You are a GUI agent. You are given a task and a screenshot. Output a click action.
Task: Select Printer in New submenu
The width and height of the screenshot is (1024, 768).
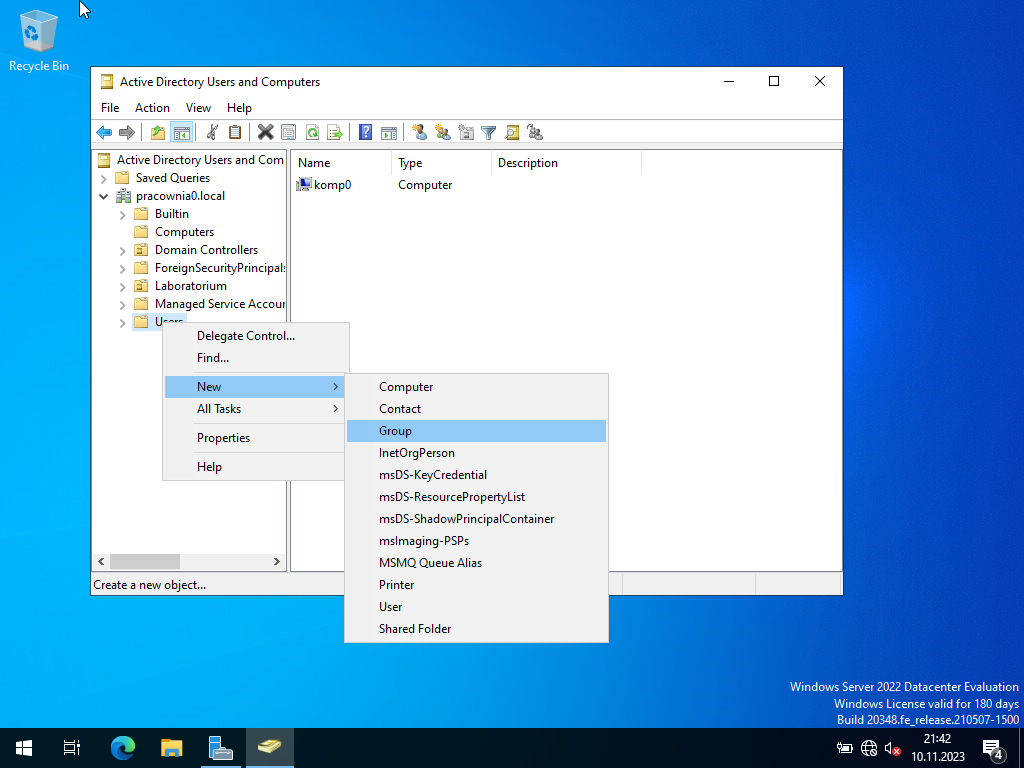[476, 584]
